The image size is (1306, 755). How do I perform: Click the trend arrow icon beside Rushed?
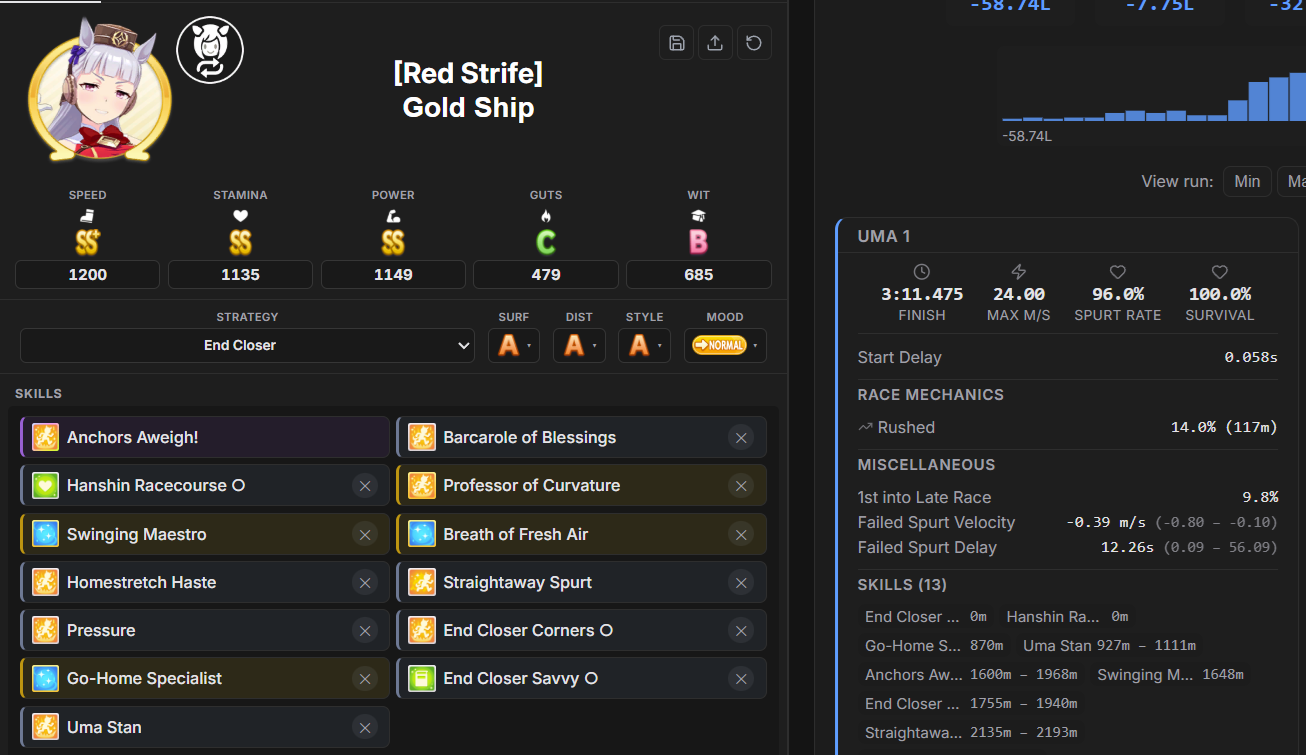865,427
